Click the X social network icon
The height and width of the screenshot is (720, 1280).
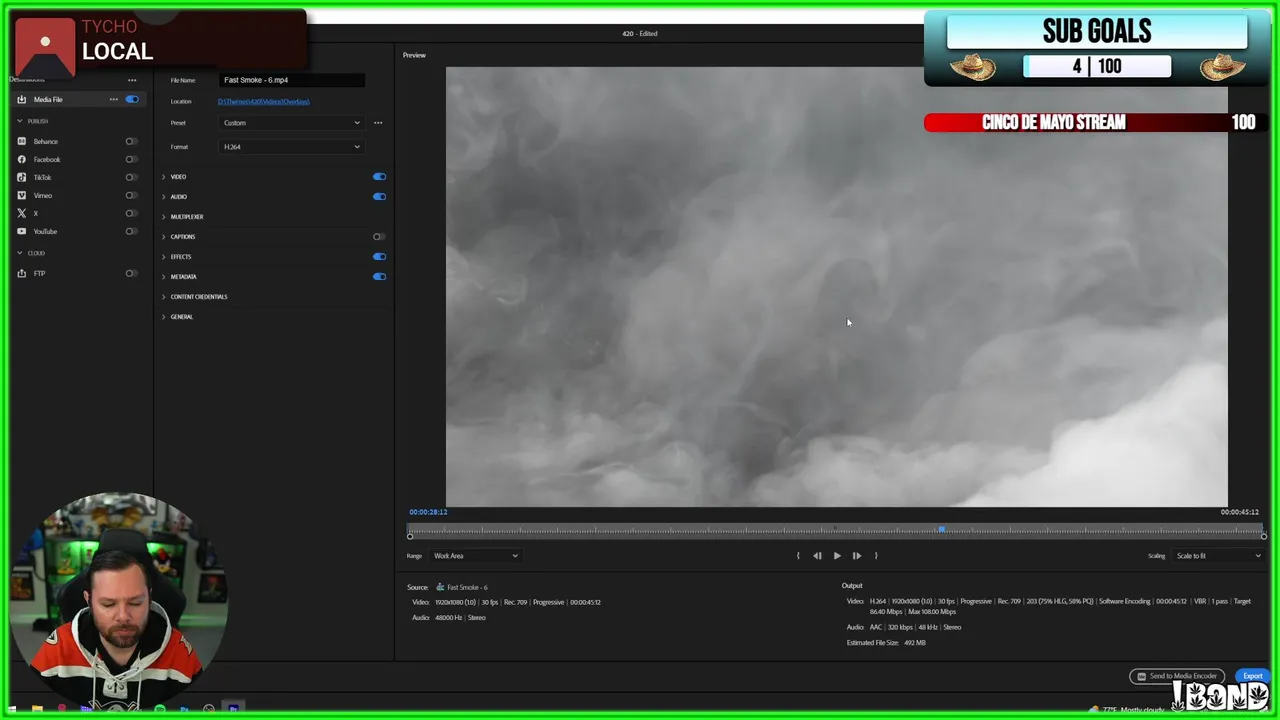(x=21, y=213)
